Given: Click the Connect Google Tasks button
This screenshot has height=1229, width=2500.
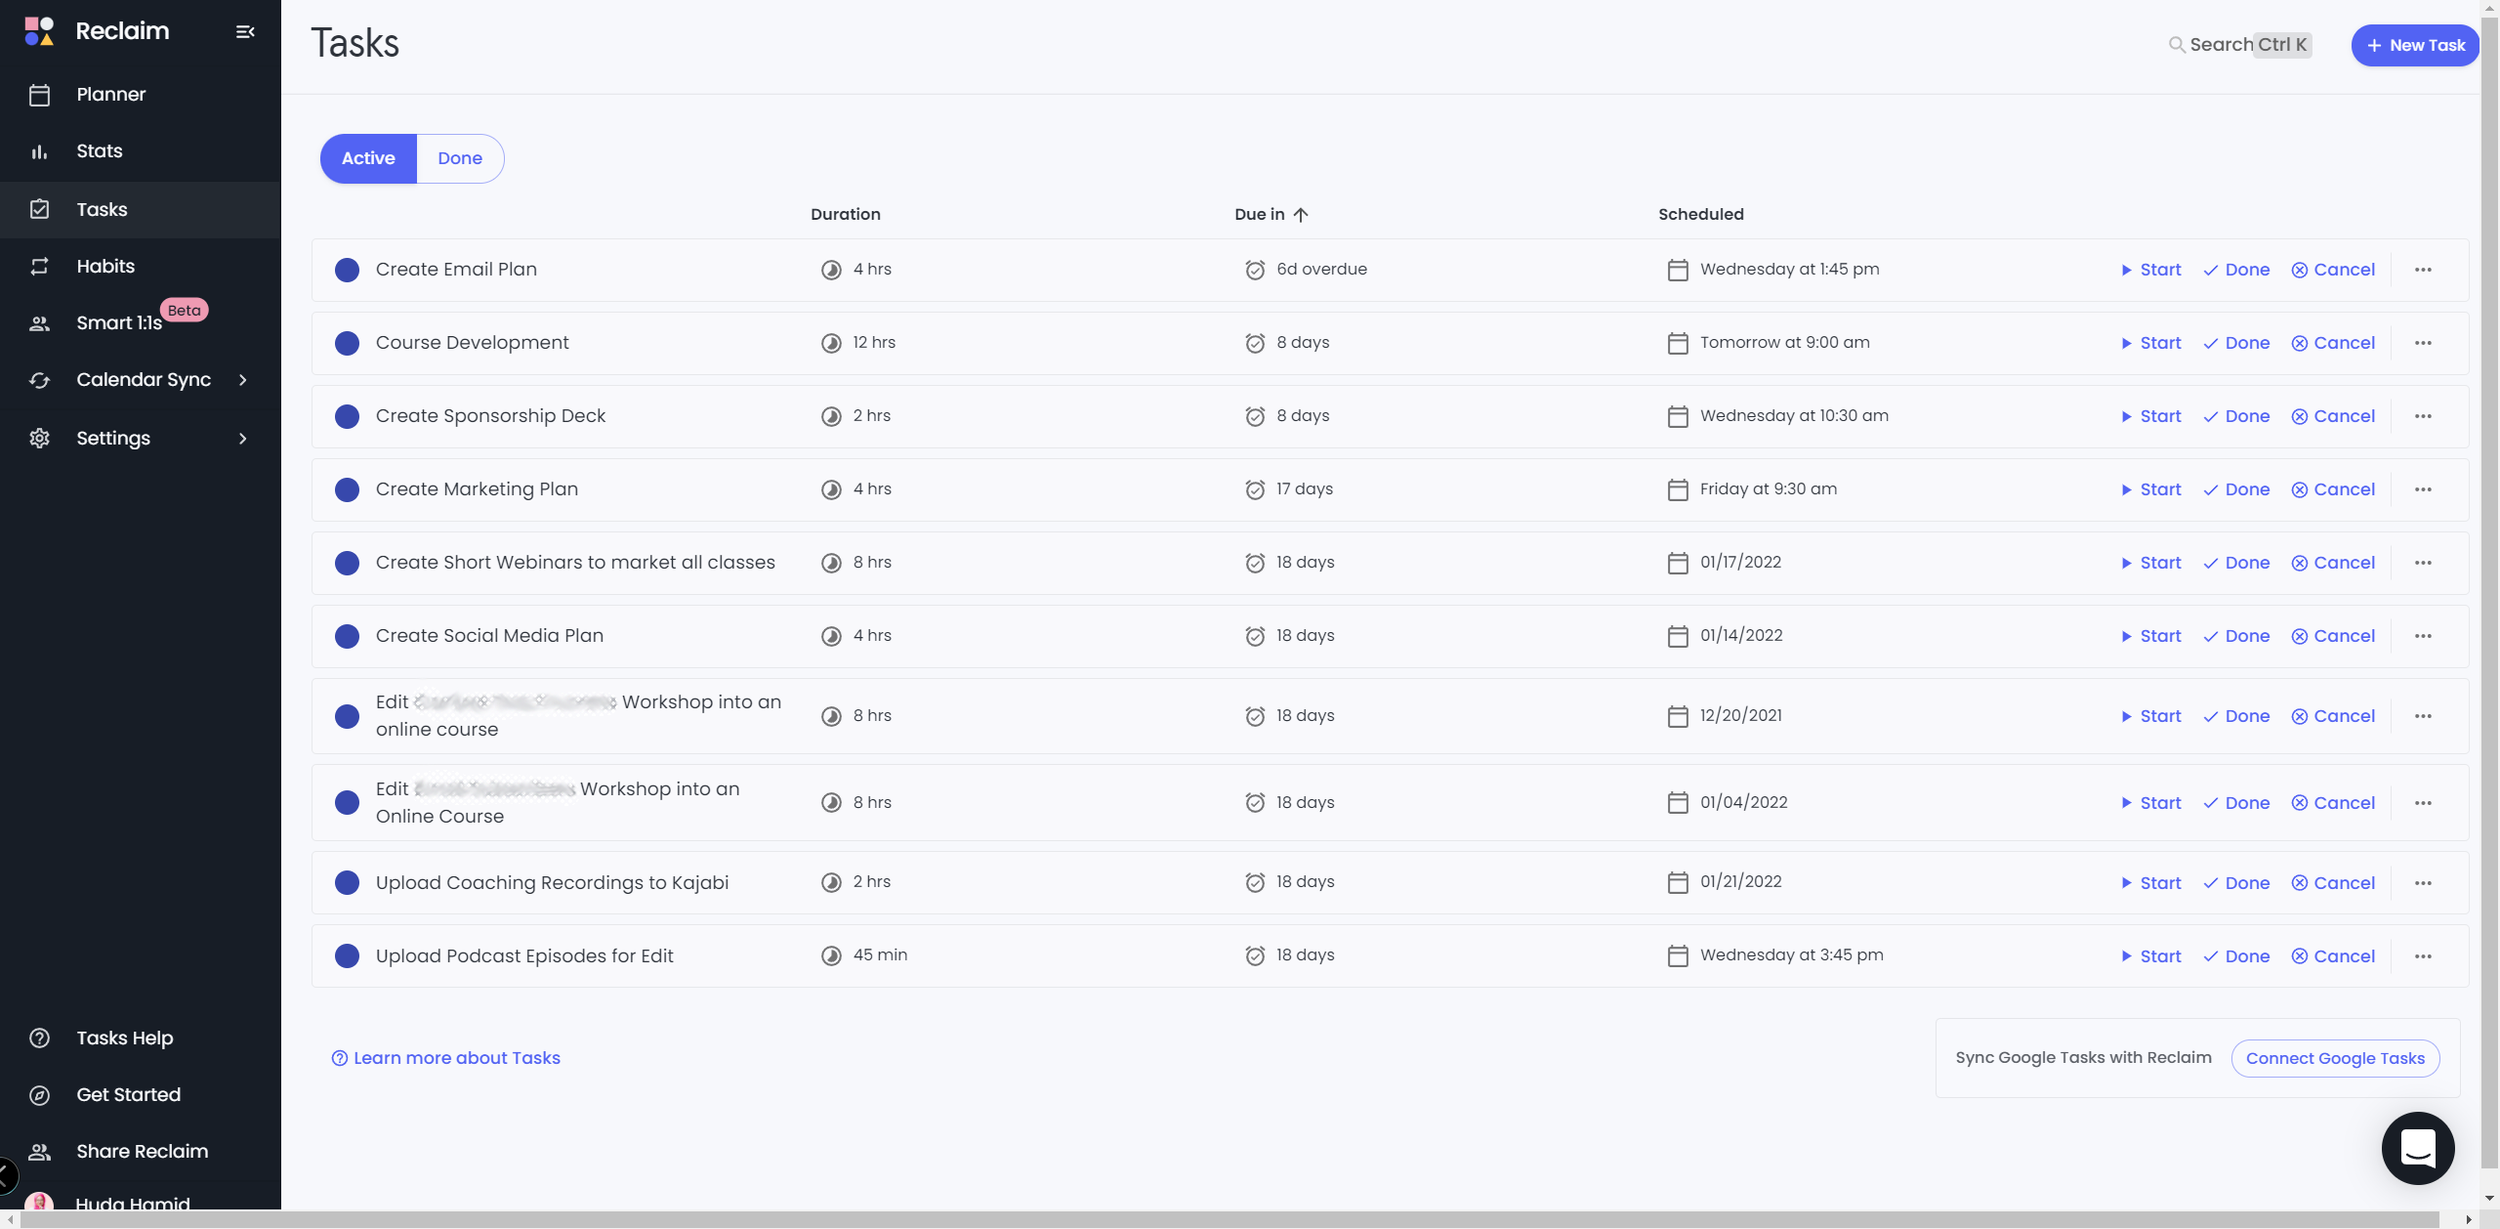Looking at the screenshot, I should click(2334, 1059).
